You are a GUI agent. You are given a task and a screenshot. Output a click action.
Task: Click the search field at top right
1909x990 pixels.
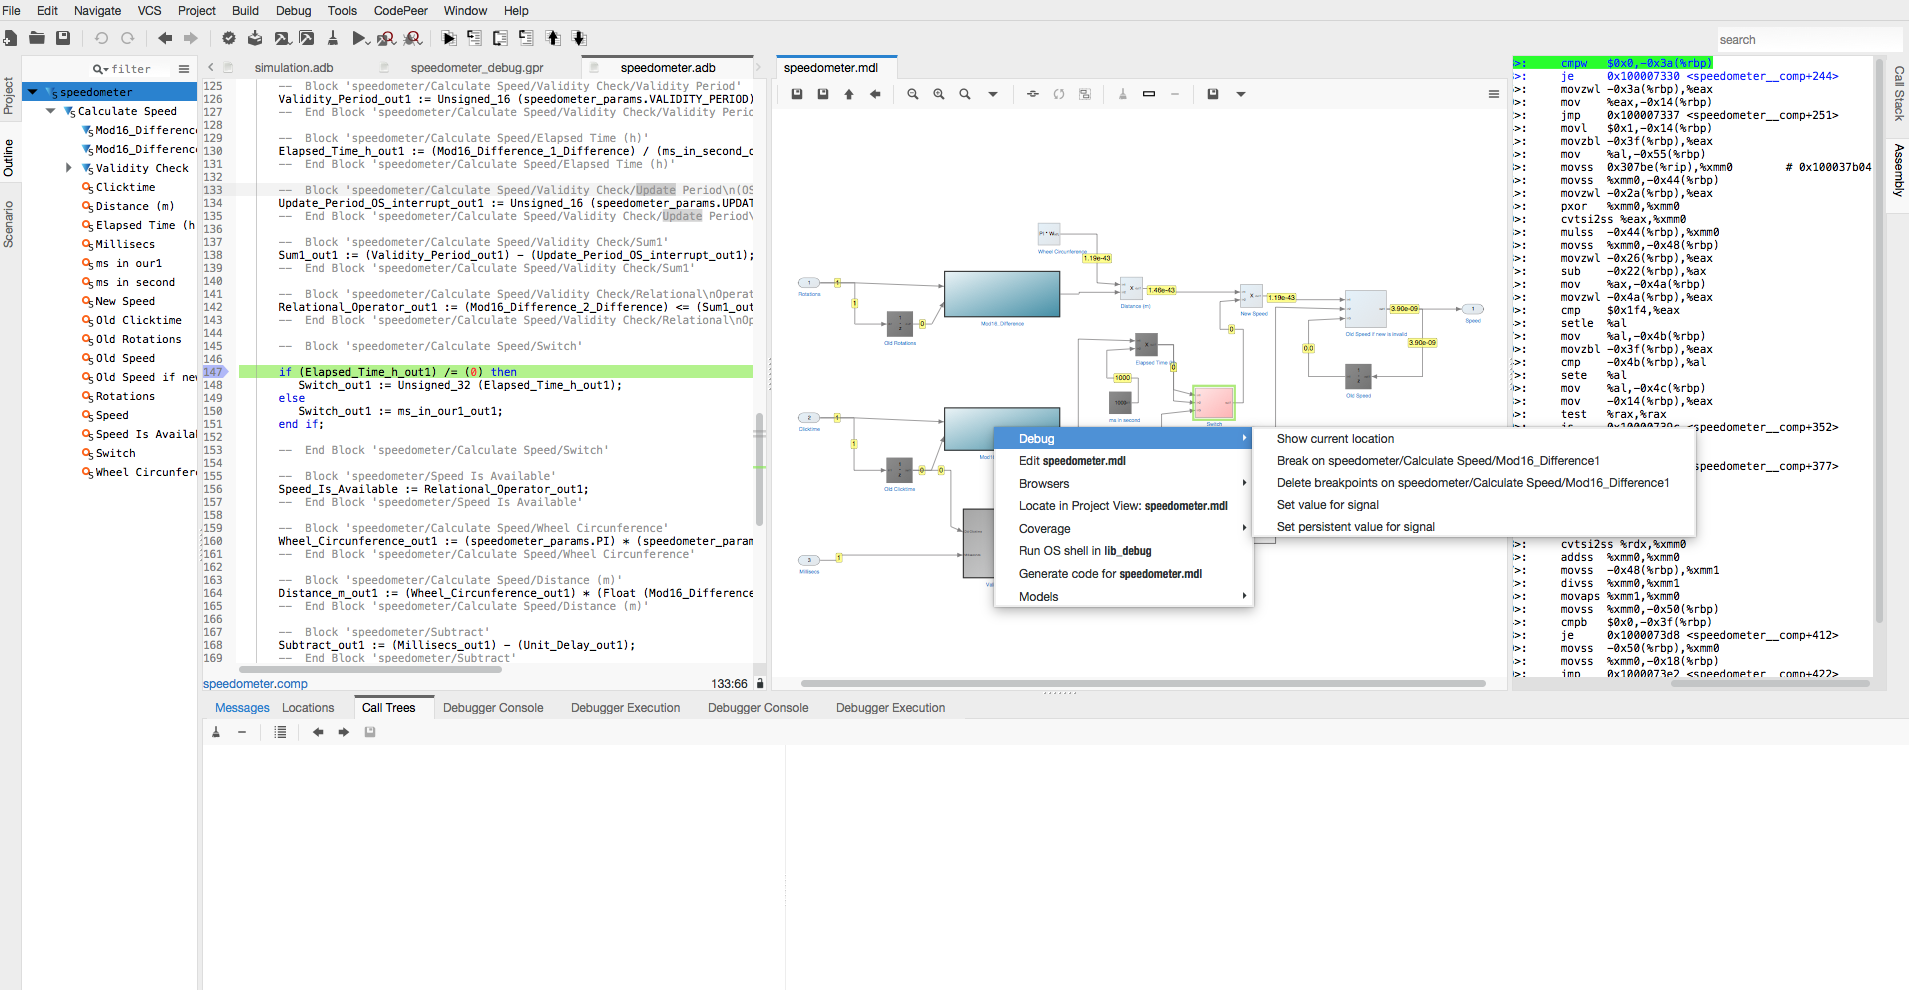1809,40
